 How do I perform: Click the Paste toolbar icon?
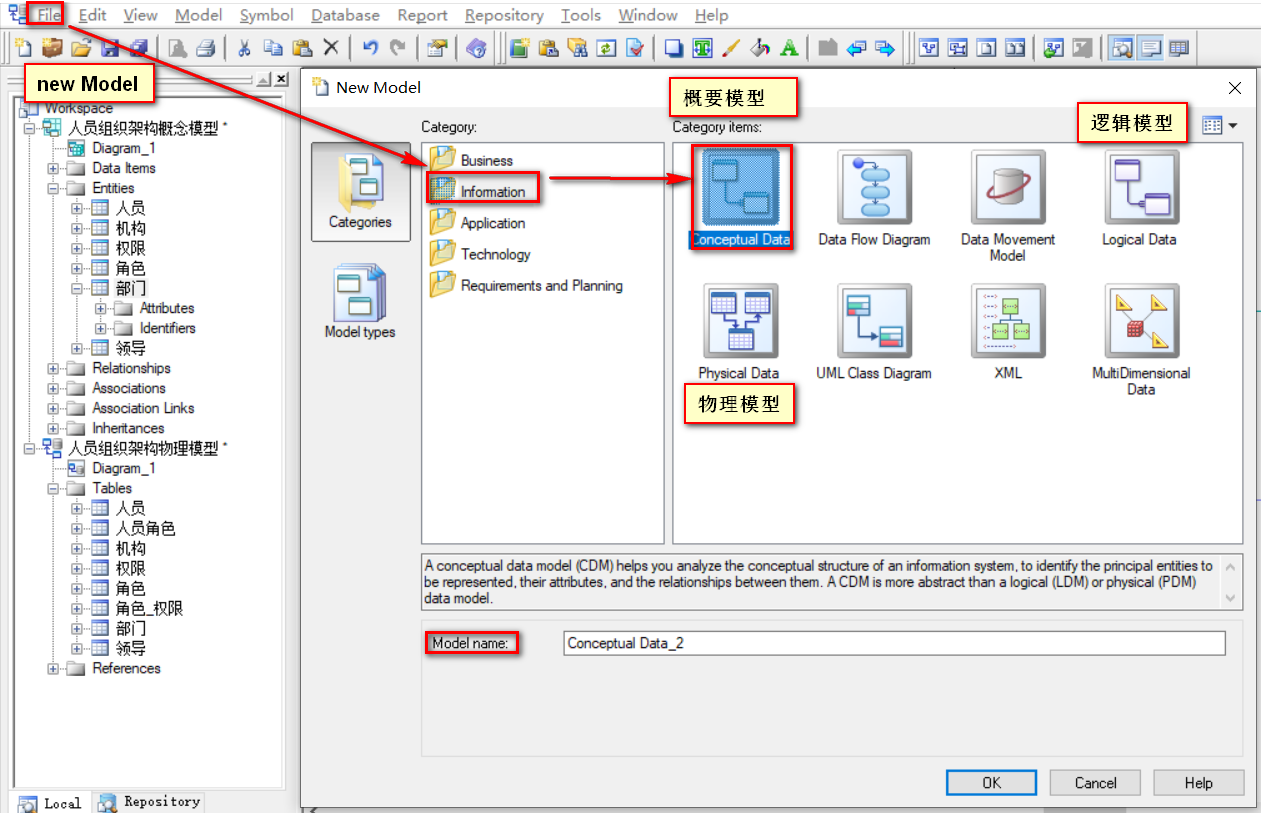[301, 47]
